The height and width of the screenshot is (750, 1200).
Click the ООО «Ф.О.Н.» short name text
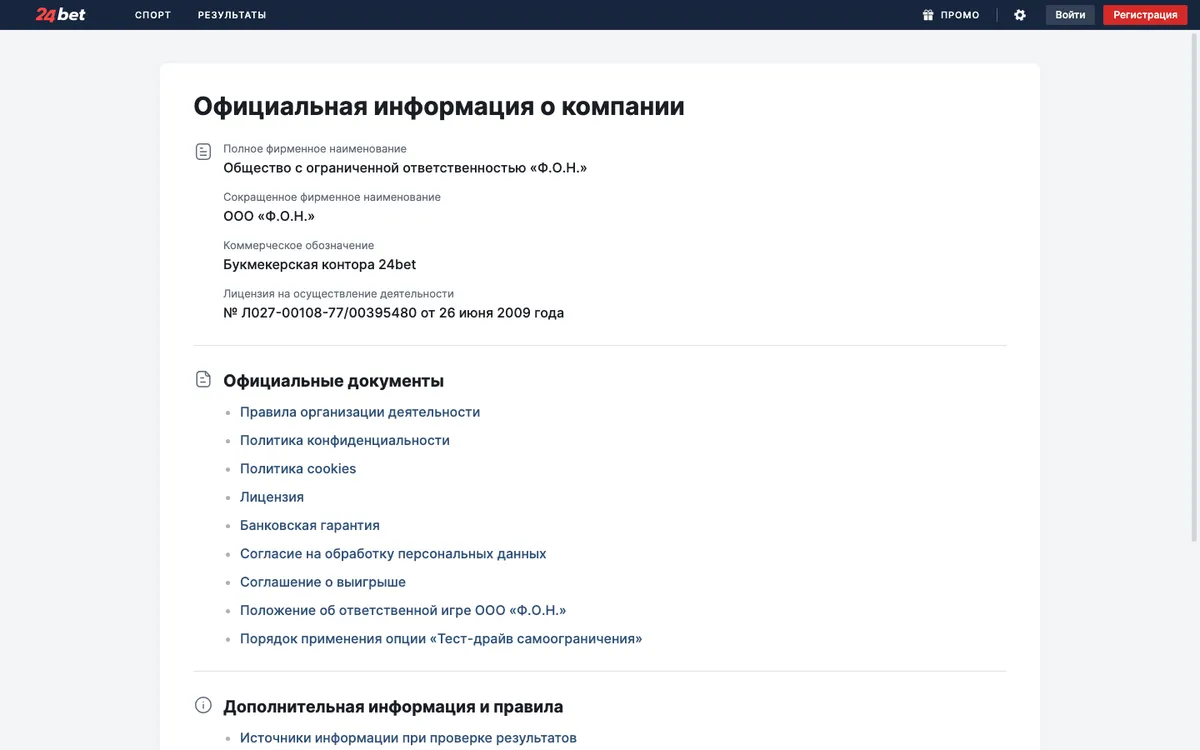coord(269,216)
